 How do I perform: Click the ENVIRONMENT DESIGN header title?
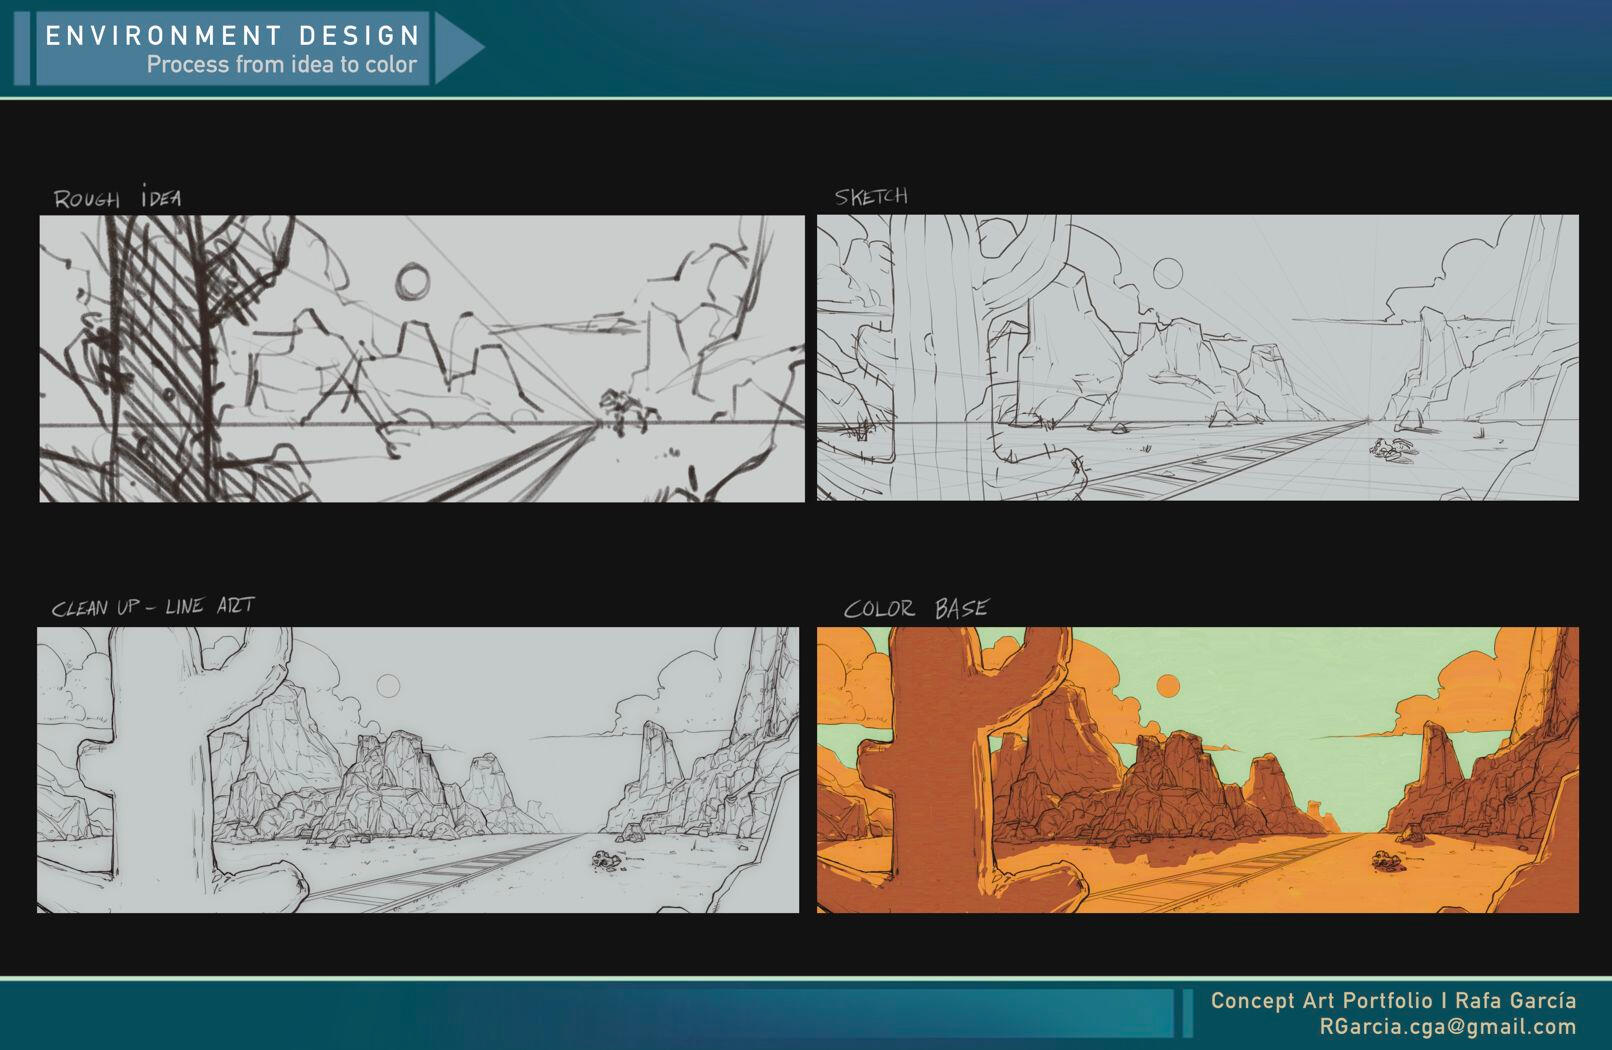(x=233, y=36)
